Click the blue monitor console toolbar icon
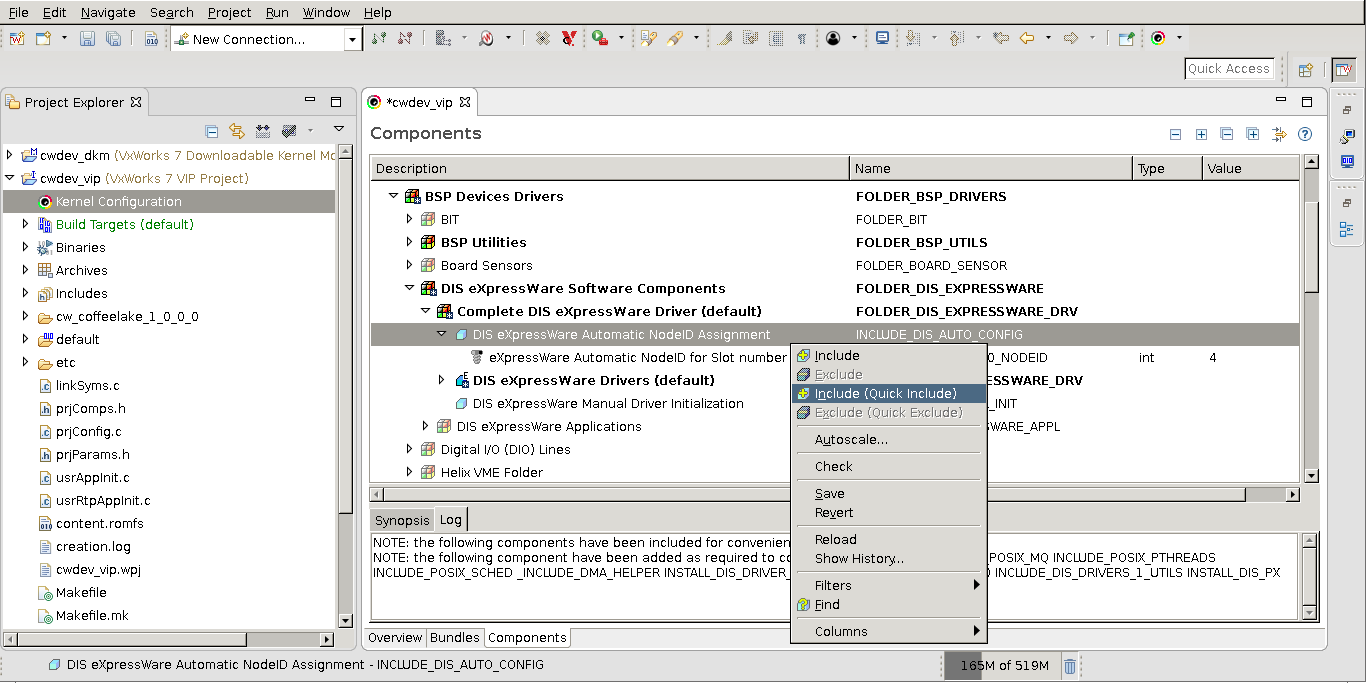 882,39
